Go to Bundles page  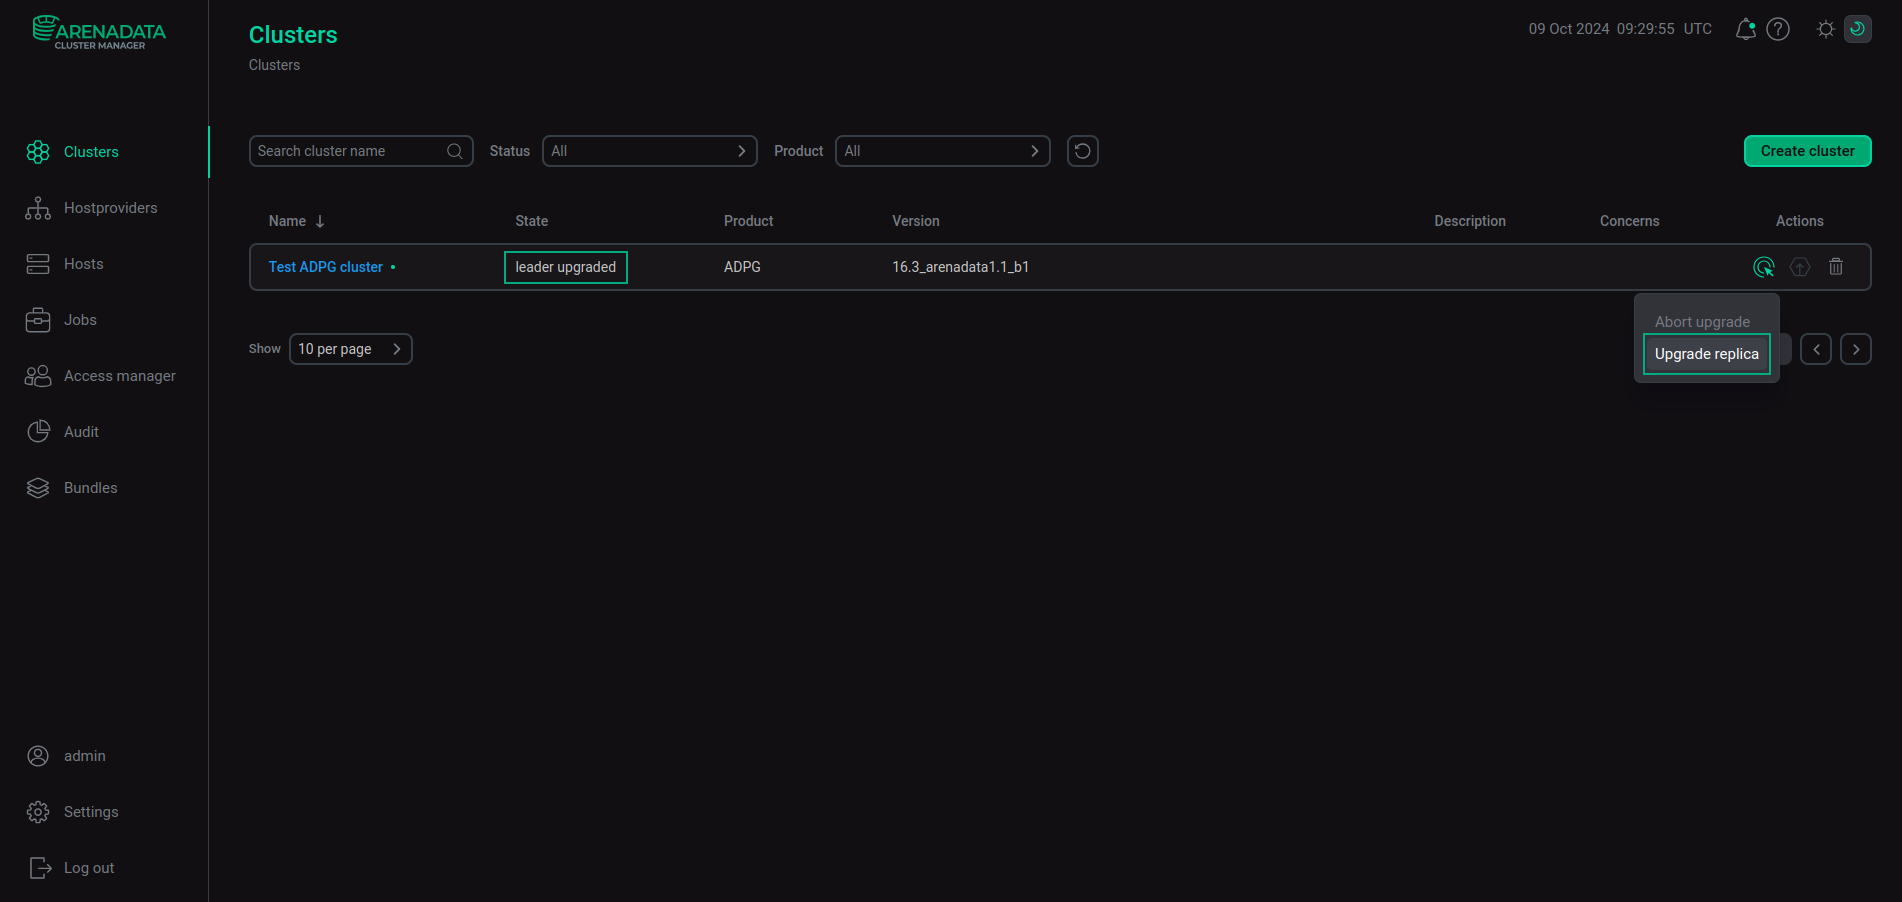[71, 488]
